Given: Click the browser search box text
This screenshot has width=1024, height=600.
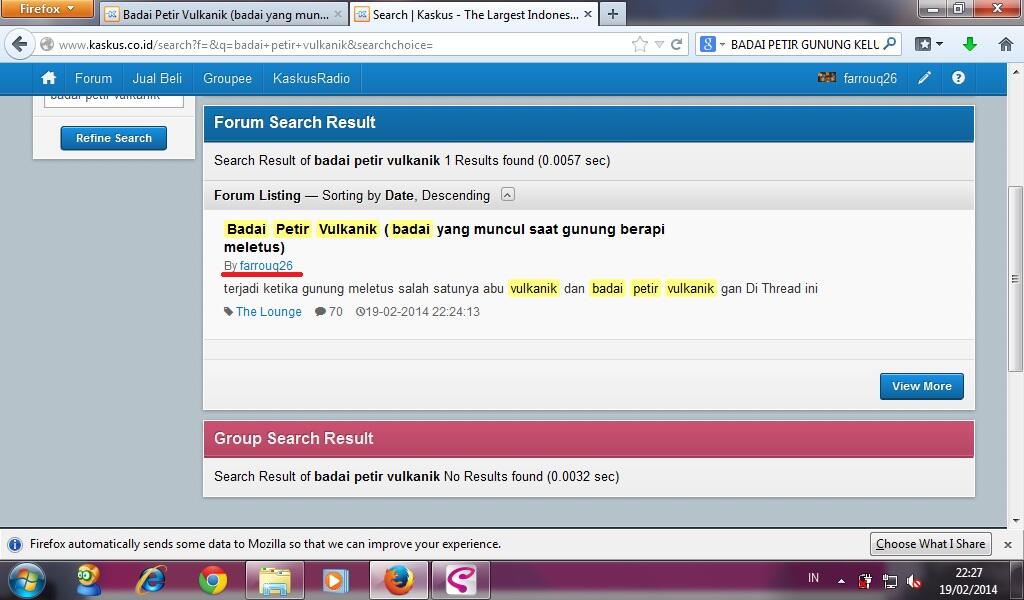Looking at the screenshot, I should click(805, 44).
